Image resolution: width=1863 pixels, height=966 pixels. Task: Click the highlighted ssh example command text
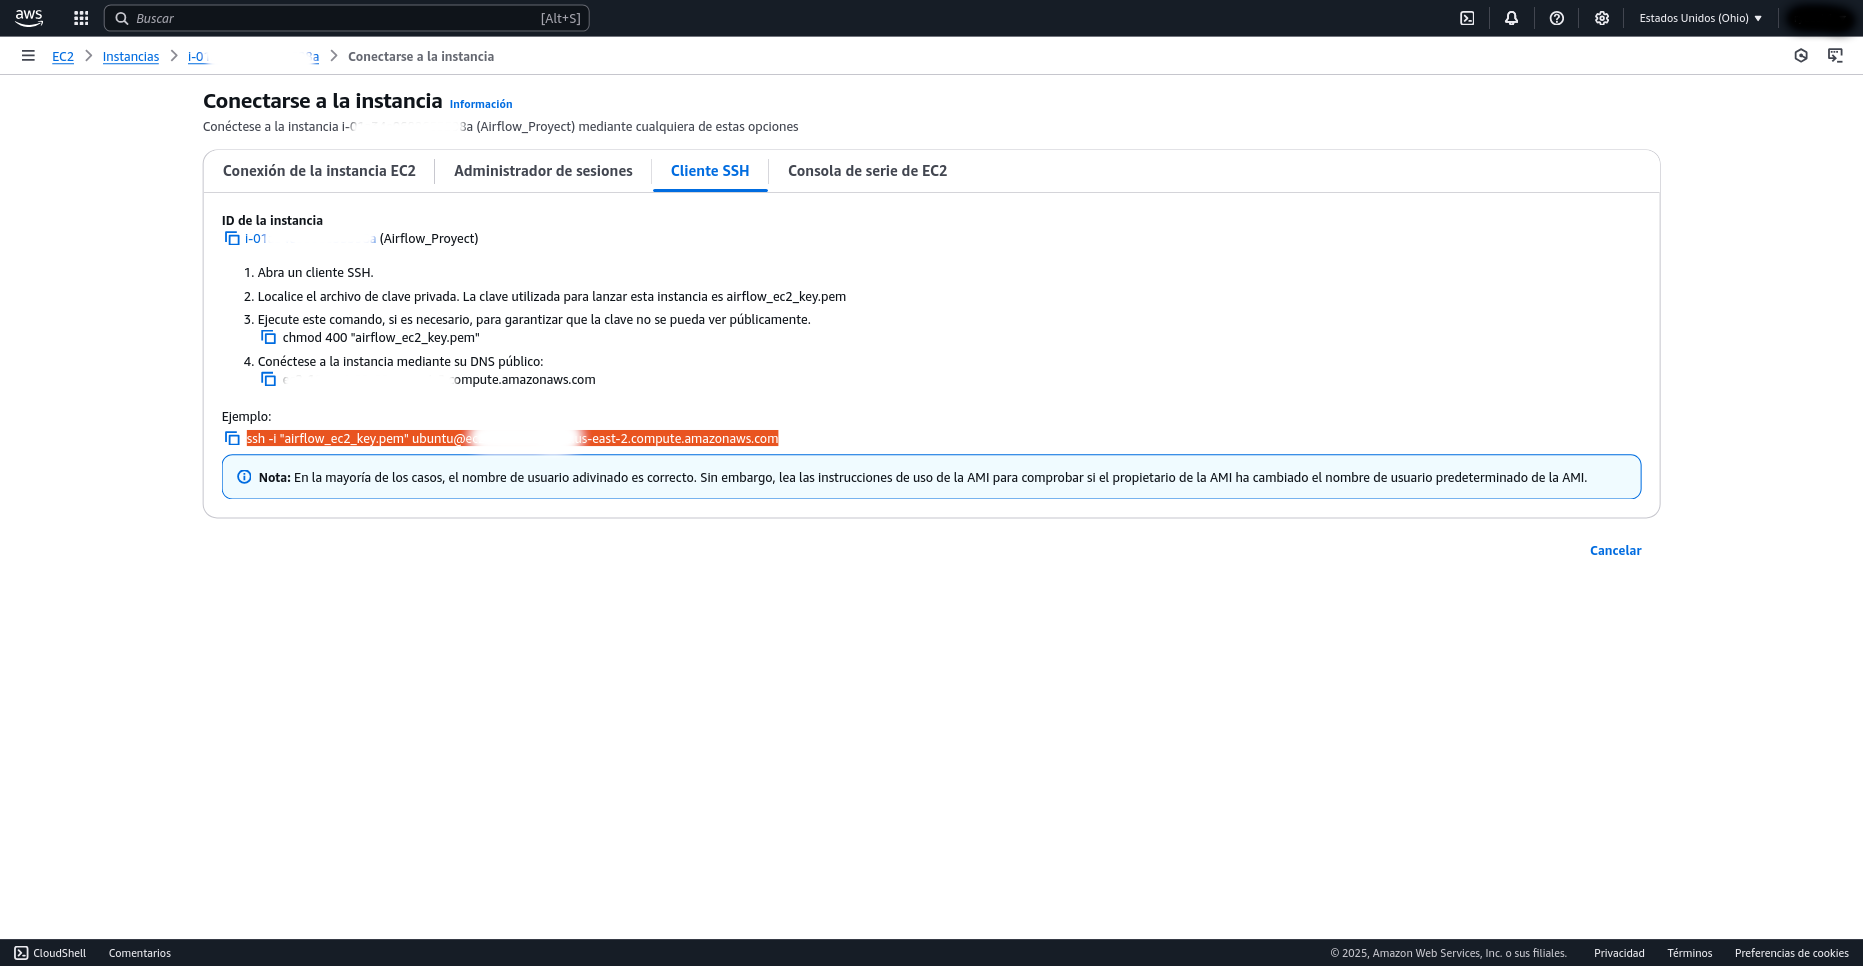pyautogui.click(x=512, y=438)
